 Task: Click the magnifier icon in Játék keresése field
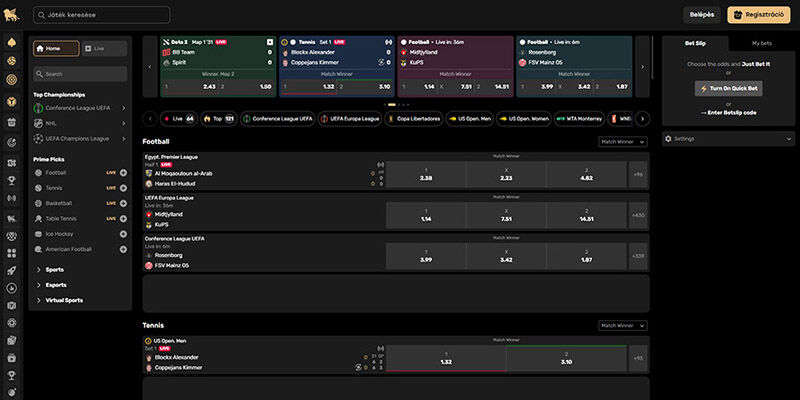point(41,15)
